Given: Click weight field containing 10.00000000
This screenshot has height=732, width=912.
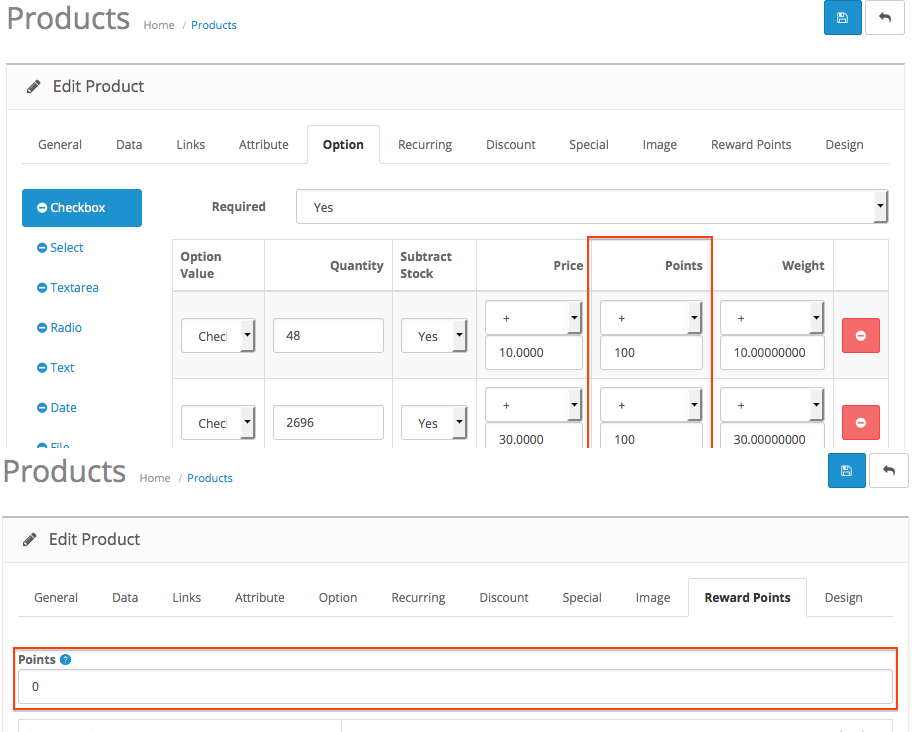Looking at the screenshot, I should (x=772, y=352).
